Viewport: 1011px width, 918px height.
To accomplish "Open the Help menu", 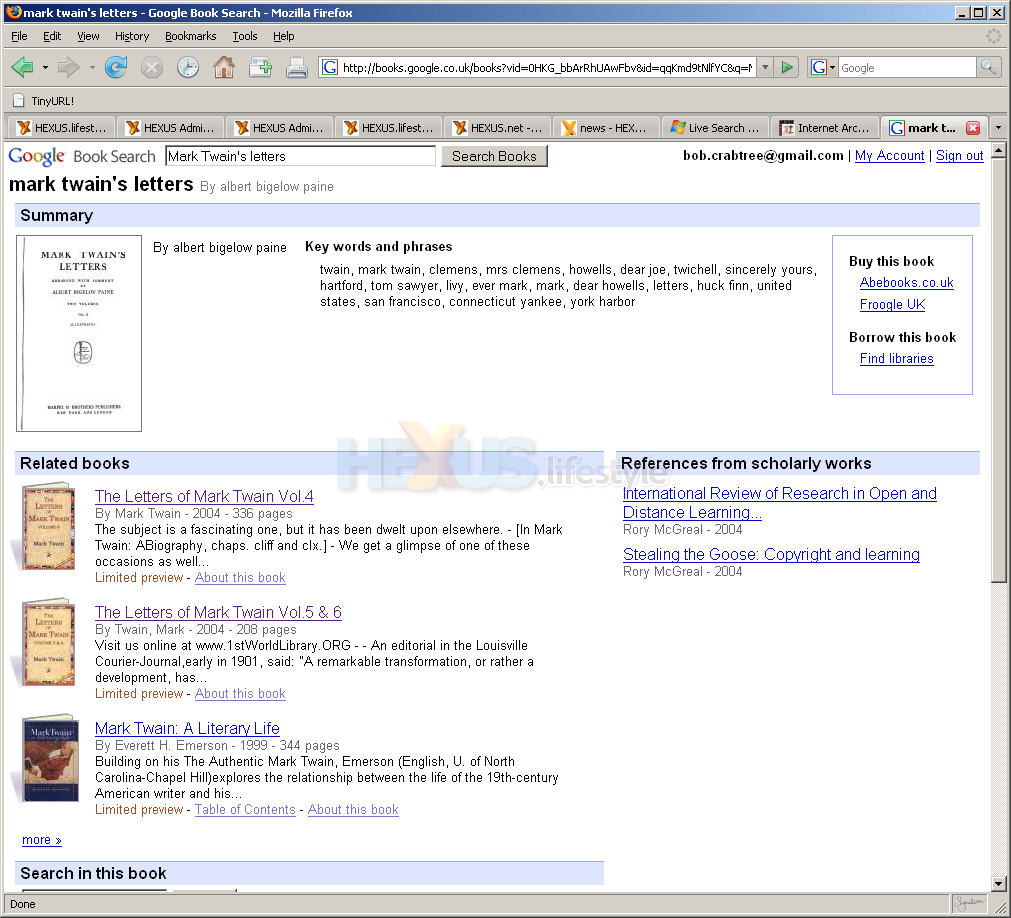I will 284,36.
